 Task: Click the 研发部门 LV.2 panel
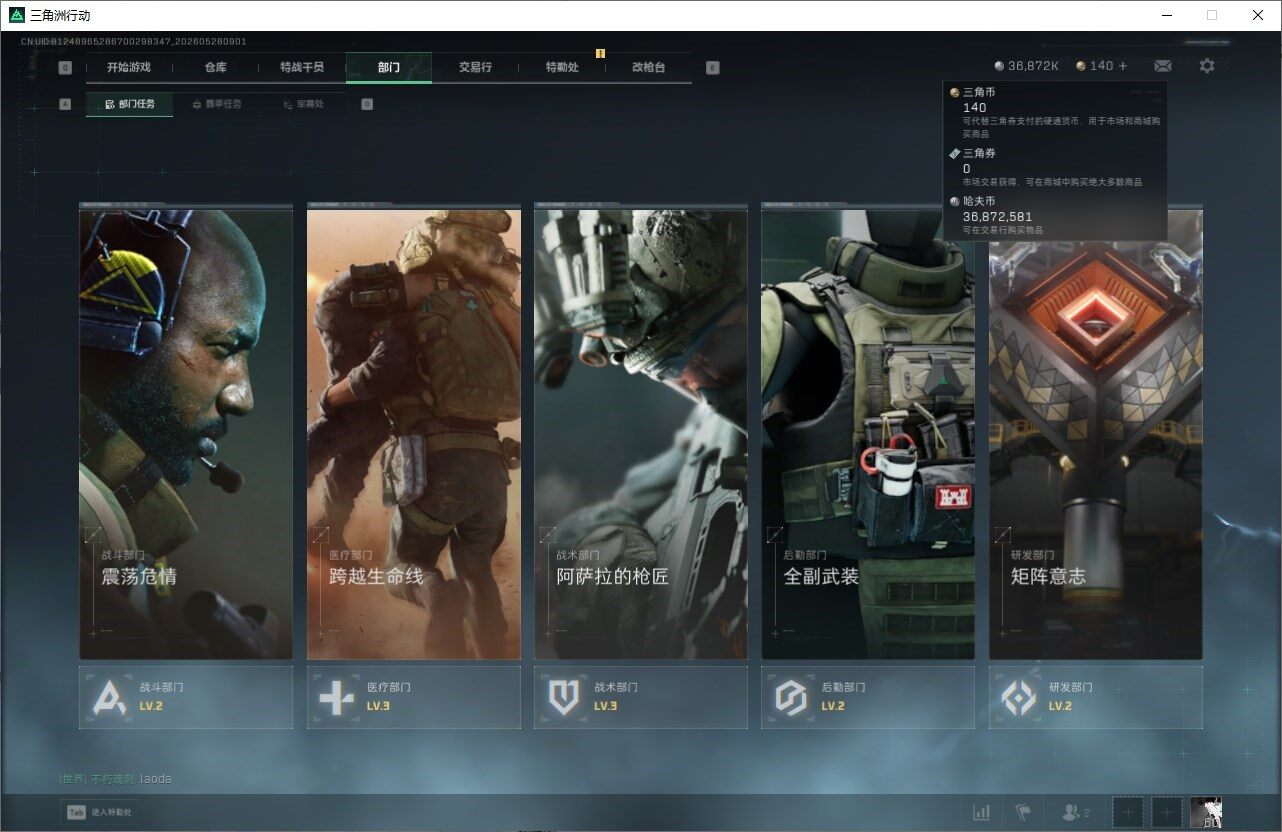(x=1096, y=697)
